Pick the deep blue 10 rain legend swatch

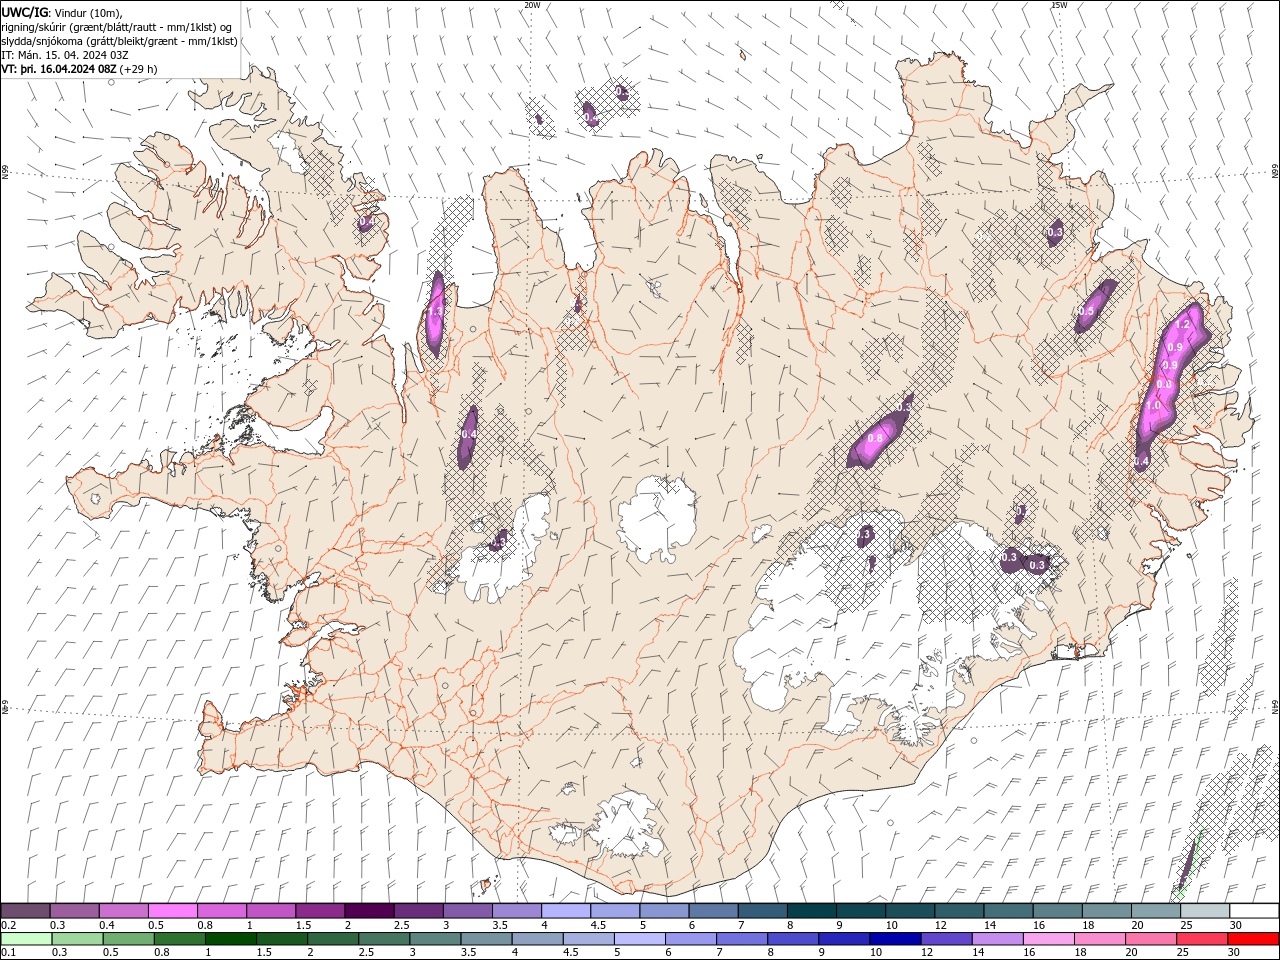pos(894,939)
